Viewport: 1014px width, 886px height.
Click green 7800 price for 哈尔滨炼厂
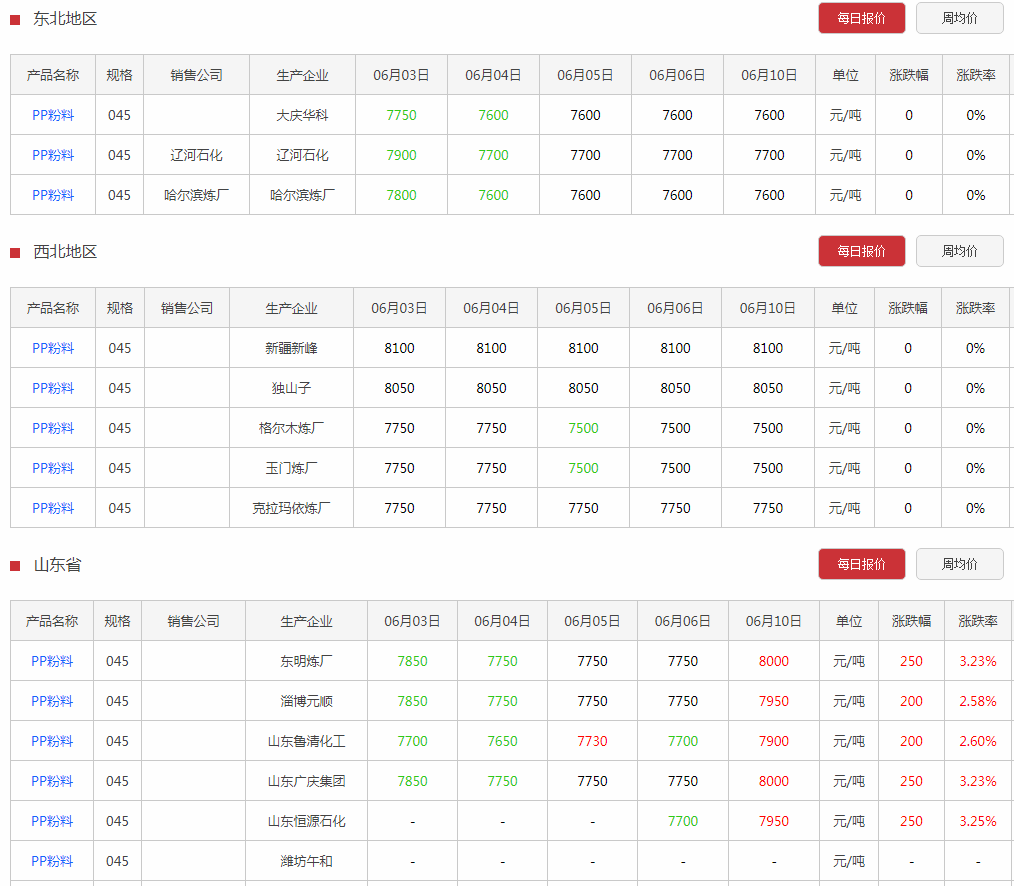point(401,195)
